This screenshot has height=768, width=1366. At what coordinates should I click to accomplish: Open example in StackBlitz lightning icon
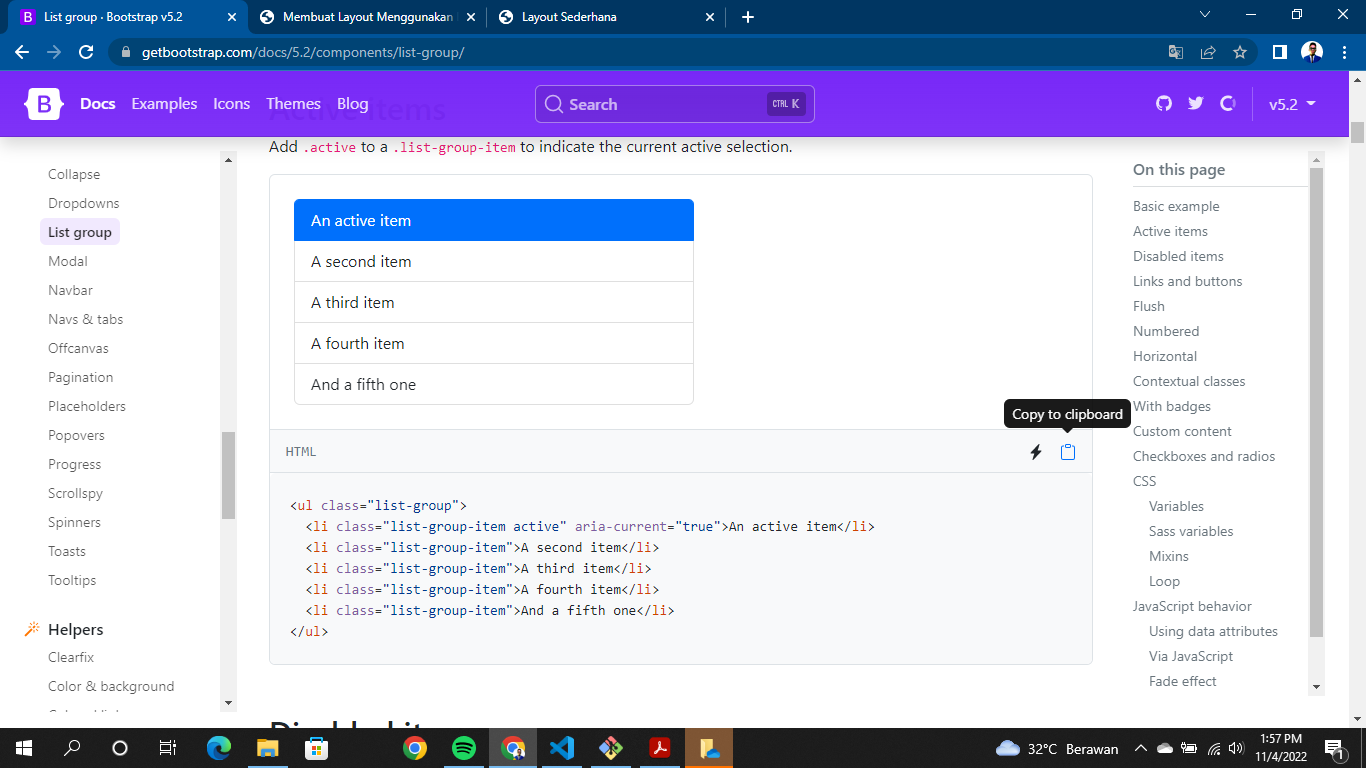tap(1036, 452)
